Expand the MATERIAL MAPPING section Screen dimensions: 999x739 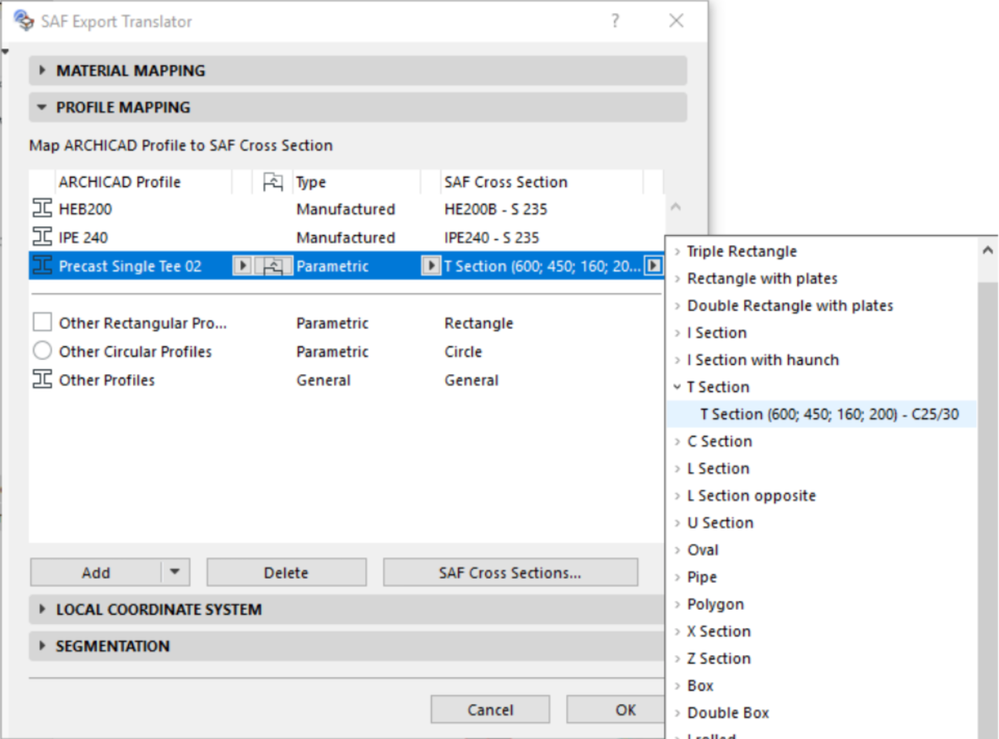pyautogui.click(x=42, y=70)
